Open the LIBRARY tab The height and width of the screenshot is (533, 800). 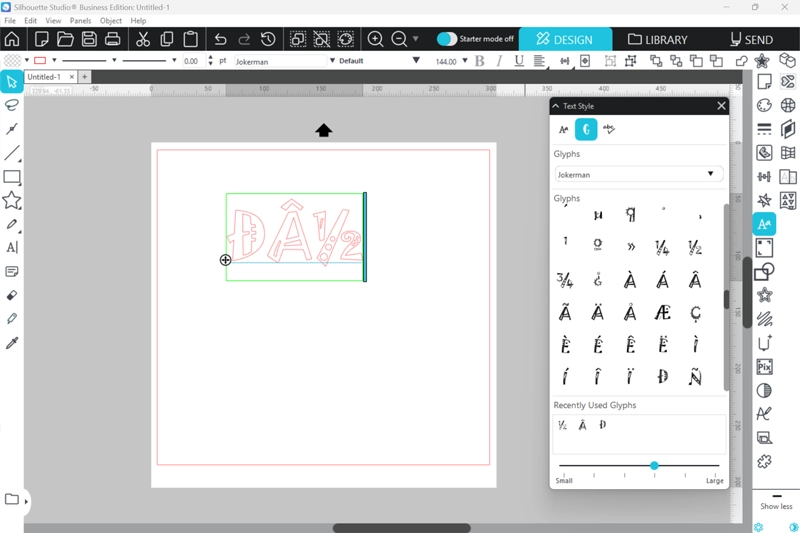pos(657,40)
